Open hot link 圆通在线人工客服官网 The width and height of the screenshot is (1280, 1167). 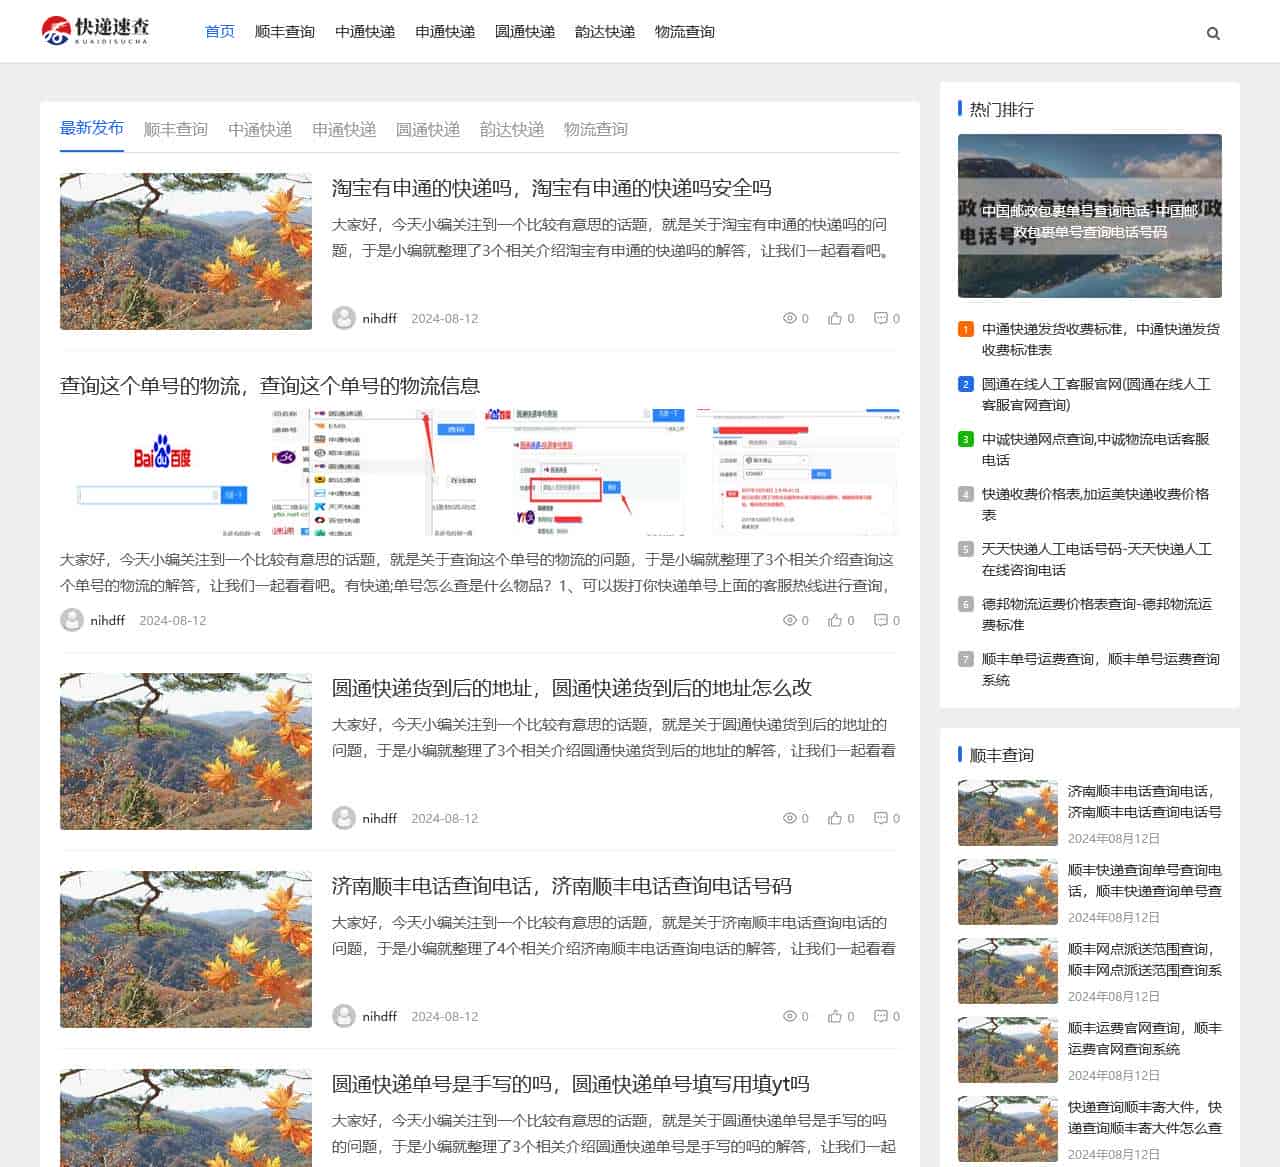click(x=1096, y=394)
